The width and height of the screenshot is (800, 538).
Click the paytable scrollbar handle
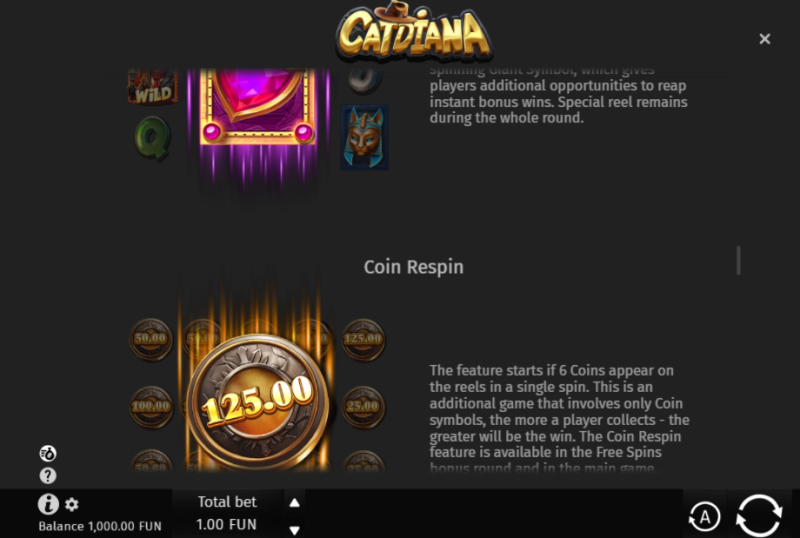[x=738, y=260]
